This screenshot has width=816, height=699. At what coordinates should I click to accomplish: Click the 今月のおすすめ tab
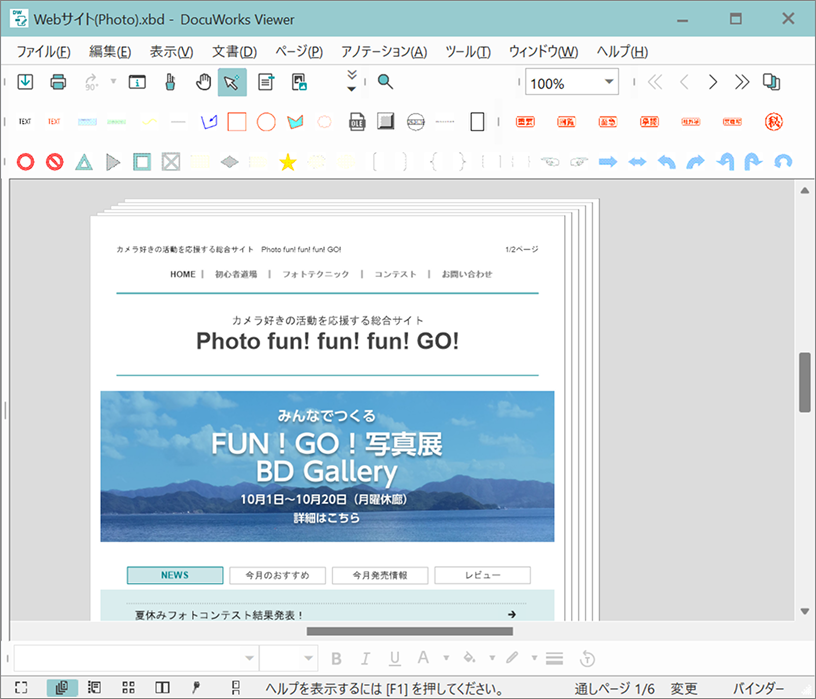click(x=277, y=575)
